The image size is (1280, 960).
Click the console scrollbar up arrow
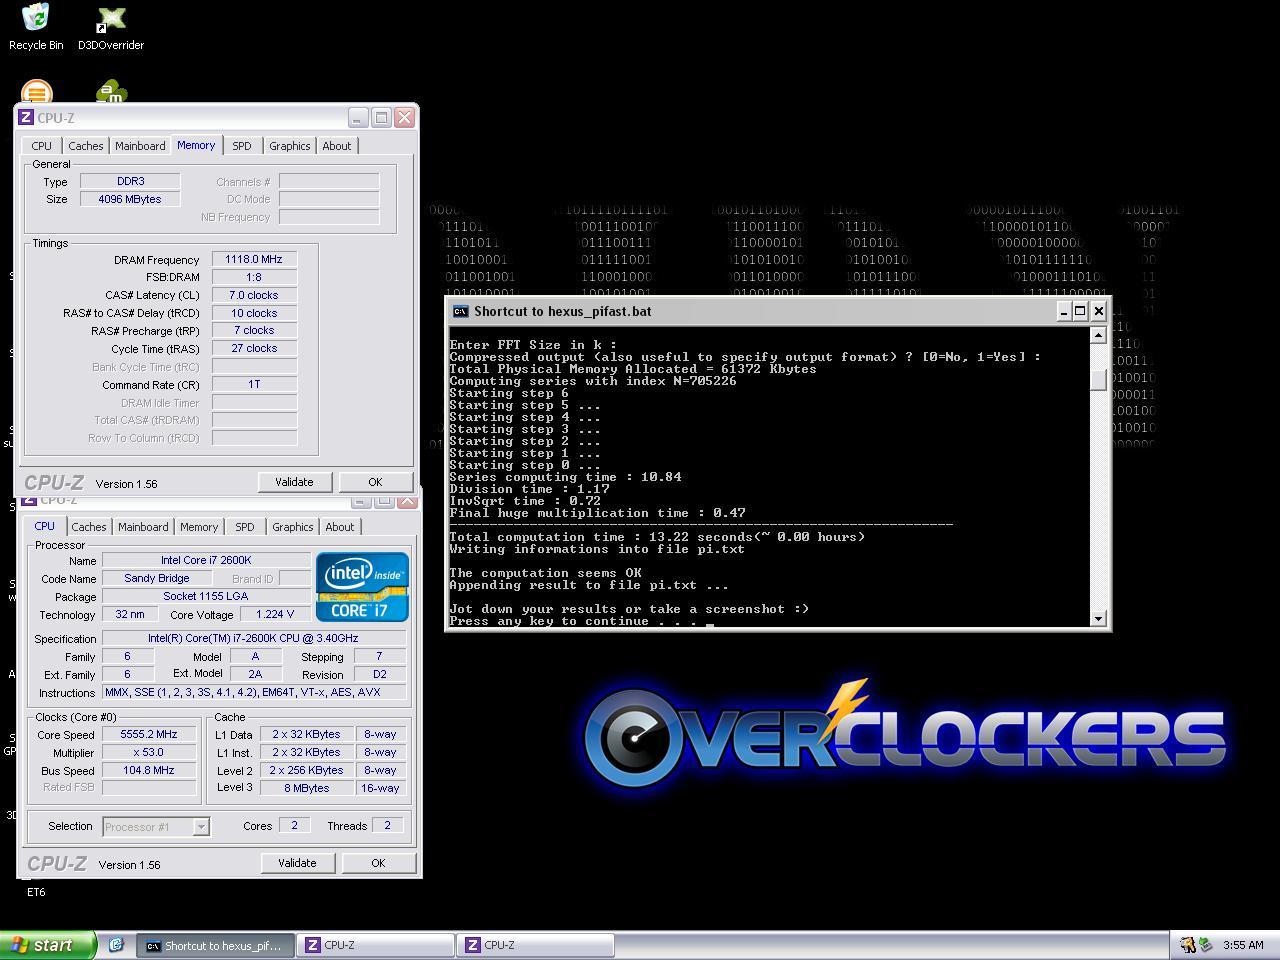[x=1098, y=336]
